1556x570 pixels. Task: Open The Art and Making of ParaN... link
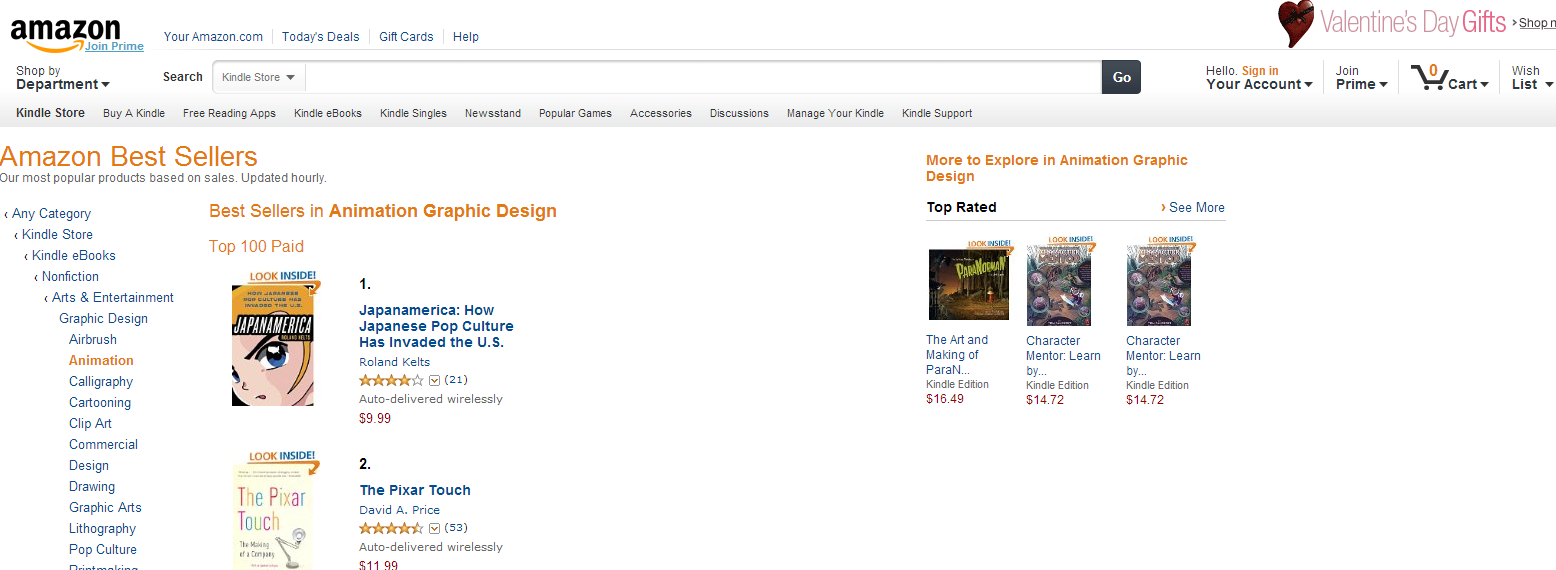(957, 355)
